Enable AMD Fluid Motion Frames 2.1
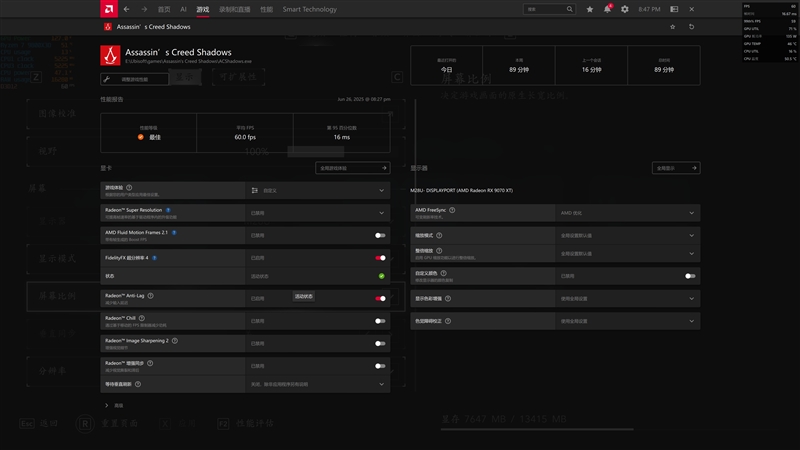This screenshot has height=450, width=800. coord(380,236)
